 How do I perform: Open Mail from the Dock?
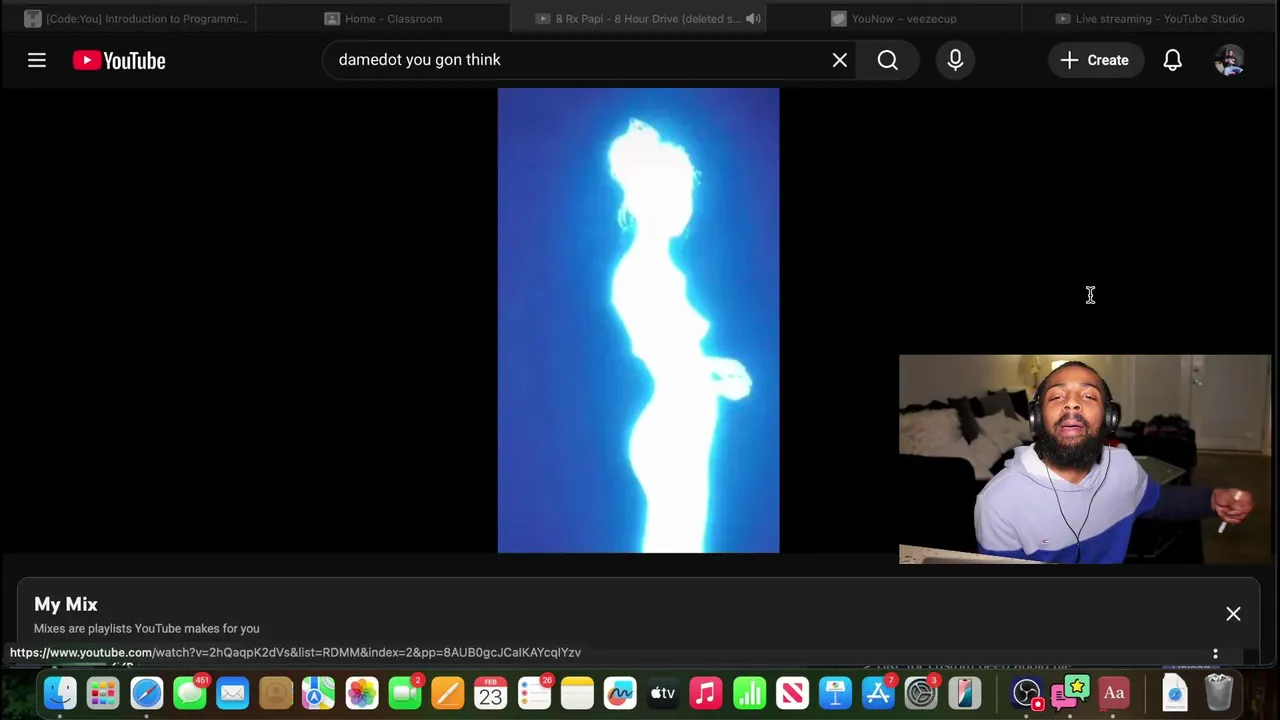[232, 693]
